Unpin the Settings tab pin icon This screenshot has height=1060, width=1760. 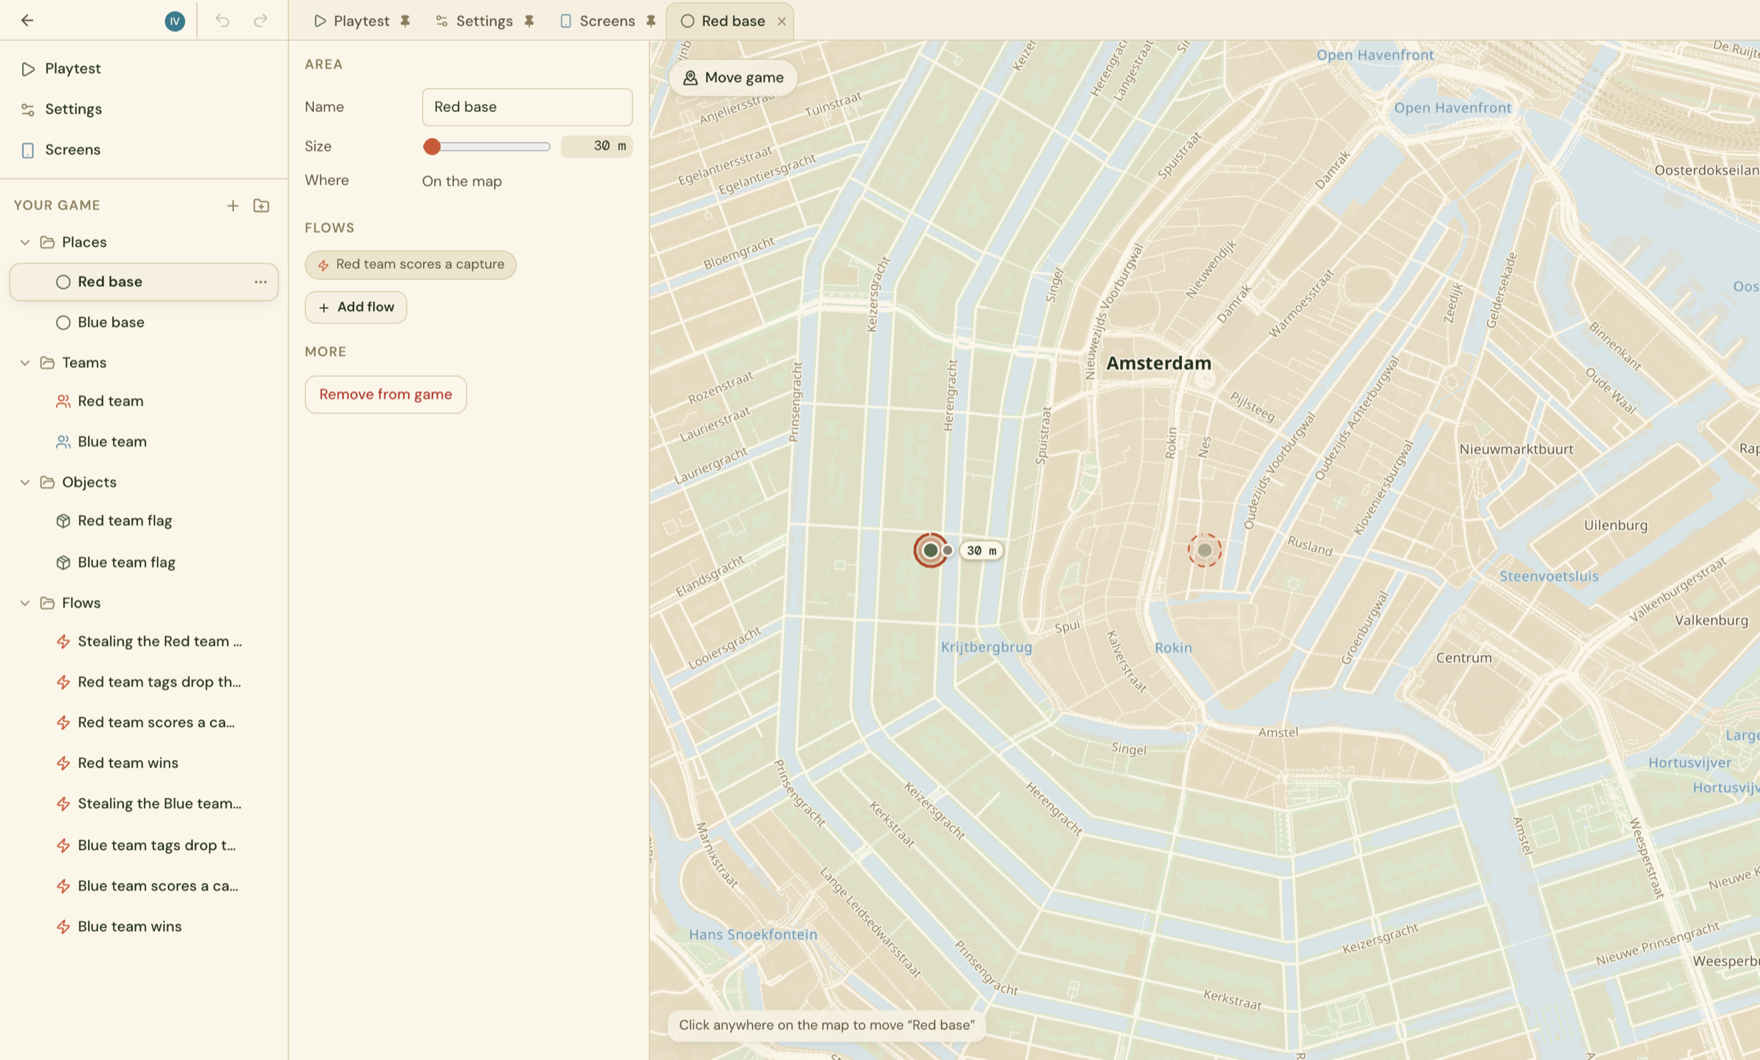tap(529, 21)
